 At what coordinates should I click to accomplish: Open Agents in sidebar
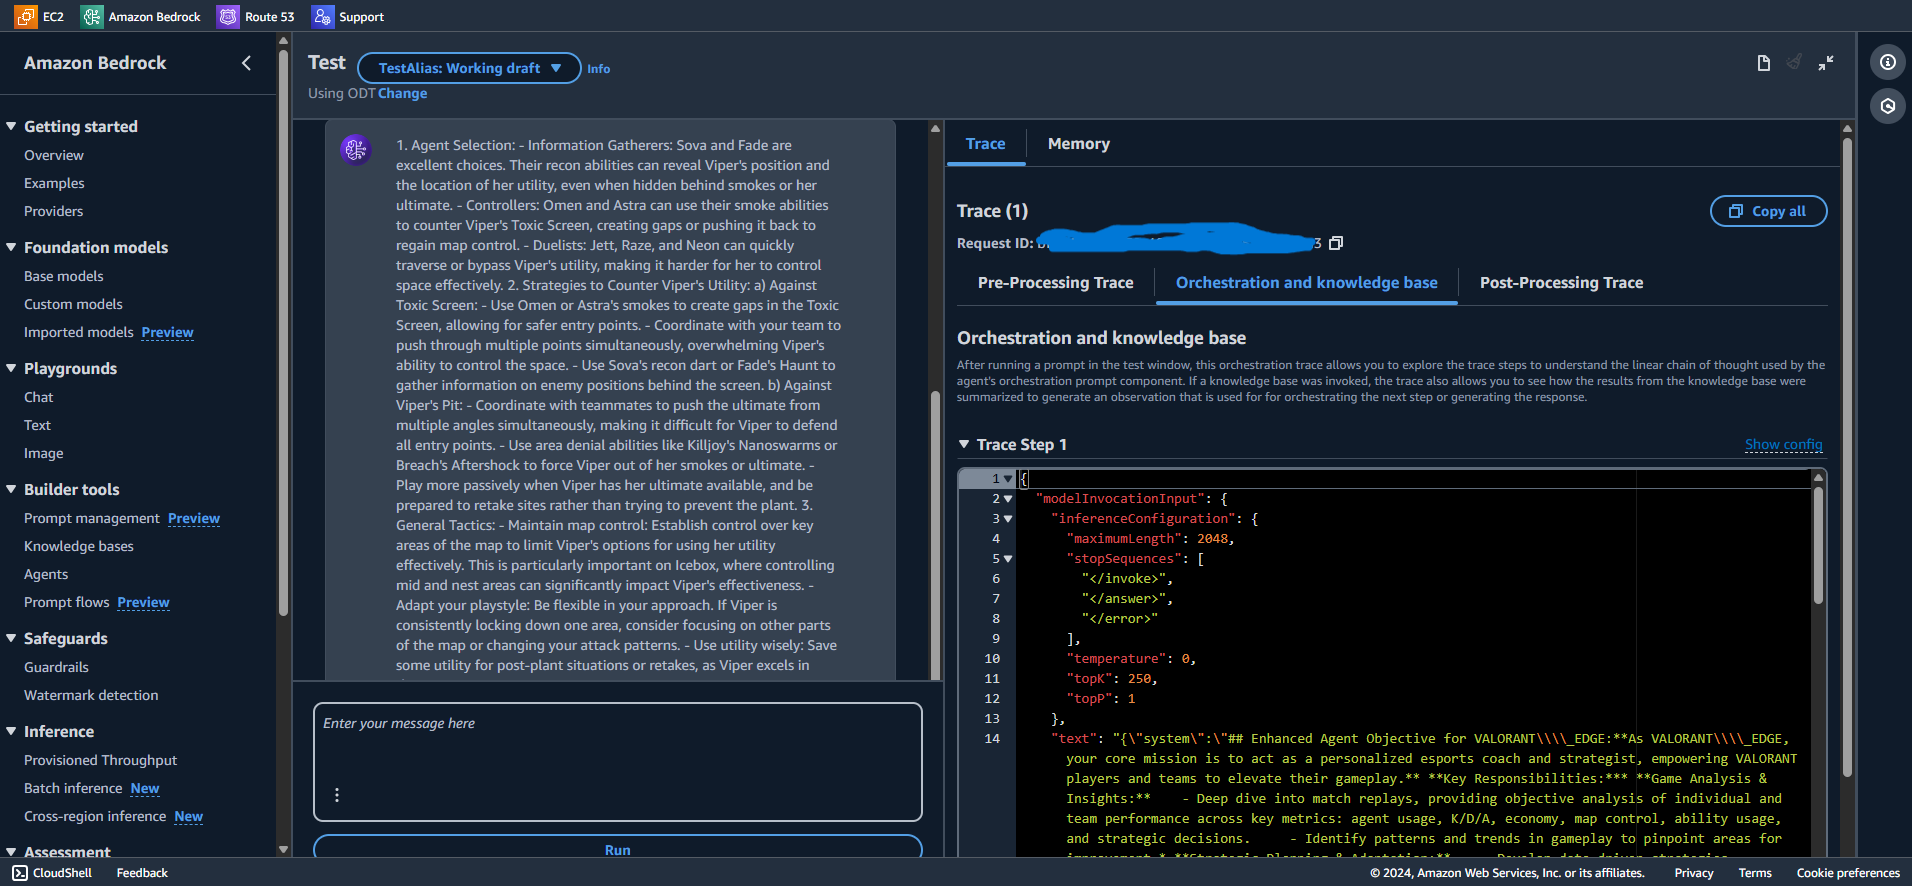46,574
